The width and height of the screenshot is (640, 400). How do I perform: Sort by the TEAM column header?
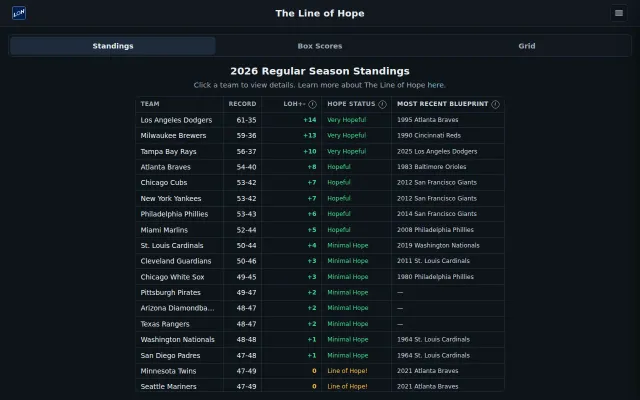150,104
